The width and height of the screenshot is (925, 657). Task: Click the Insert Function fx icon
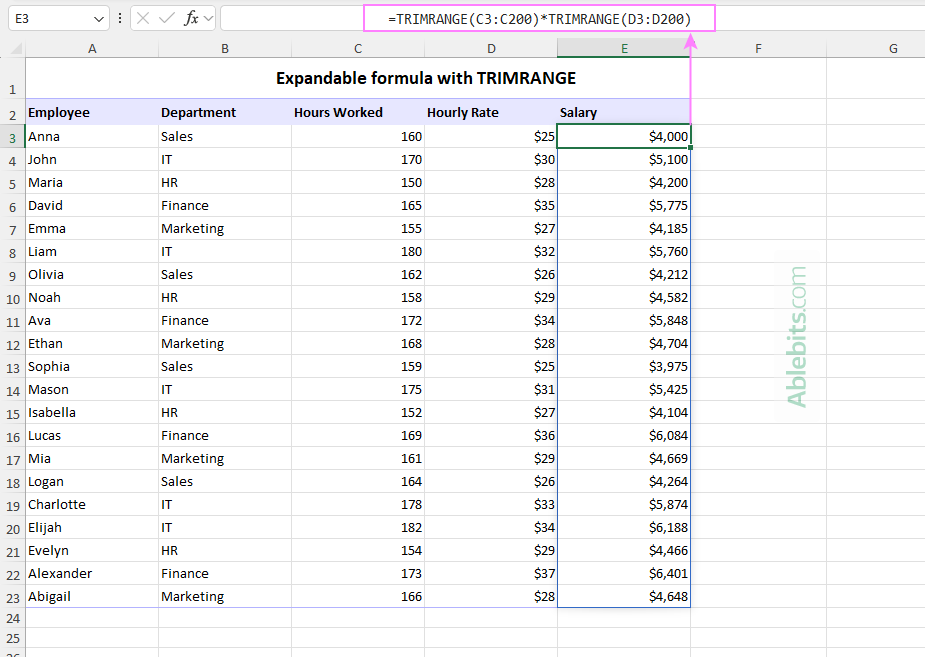click(190, 19)
